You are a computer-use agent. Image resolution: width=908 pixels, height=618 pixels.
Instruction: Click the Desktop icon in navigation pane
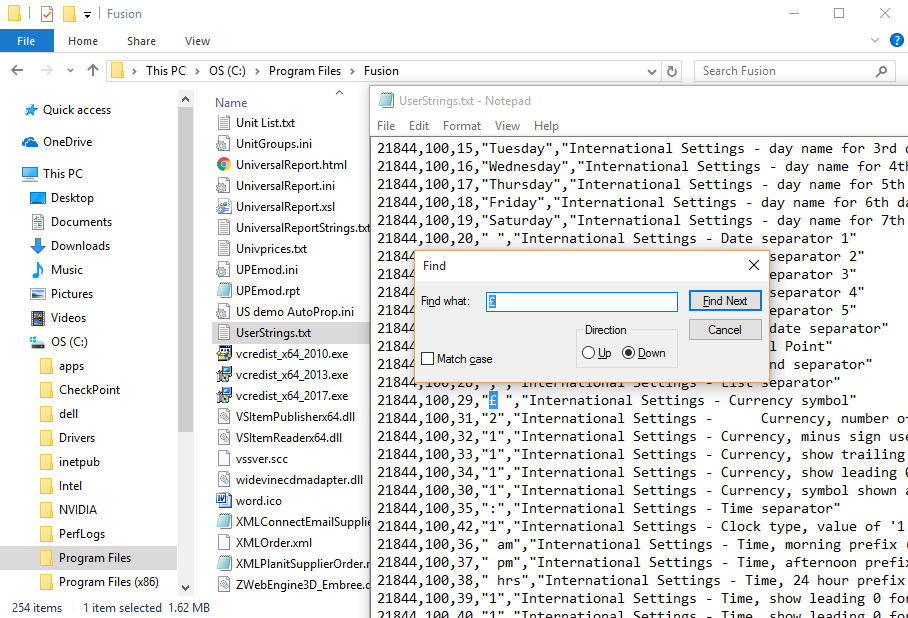pyautogui.click(x=38, y=198)
